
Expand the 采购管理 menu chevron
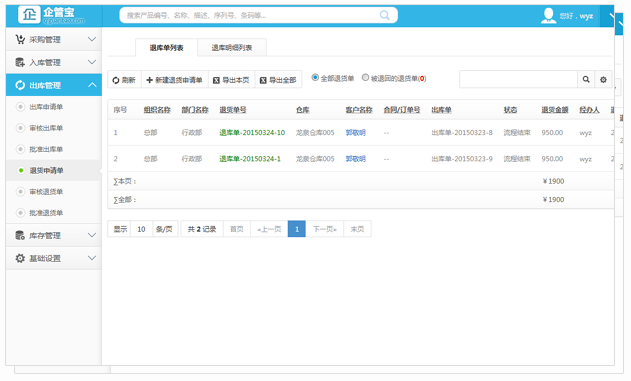[92, 39]
